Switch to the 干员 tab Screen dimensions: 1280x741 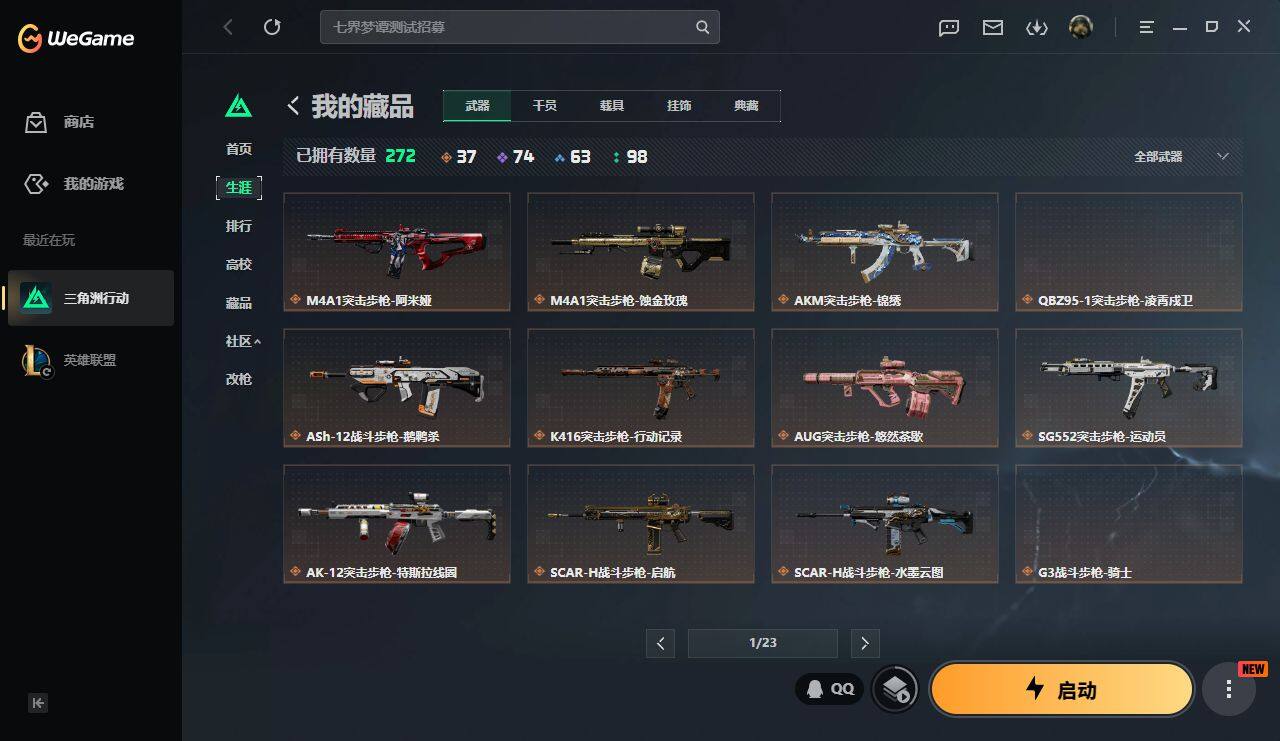pos(544,106)
